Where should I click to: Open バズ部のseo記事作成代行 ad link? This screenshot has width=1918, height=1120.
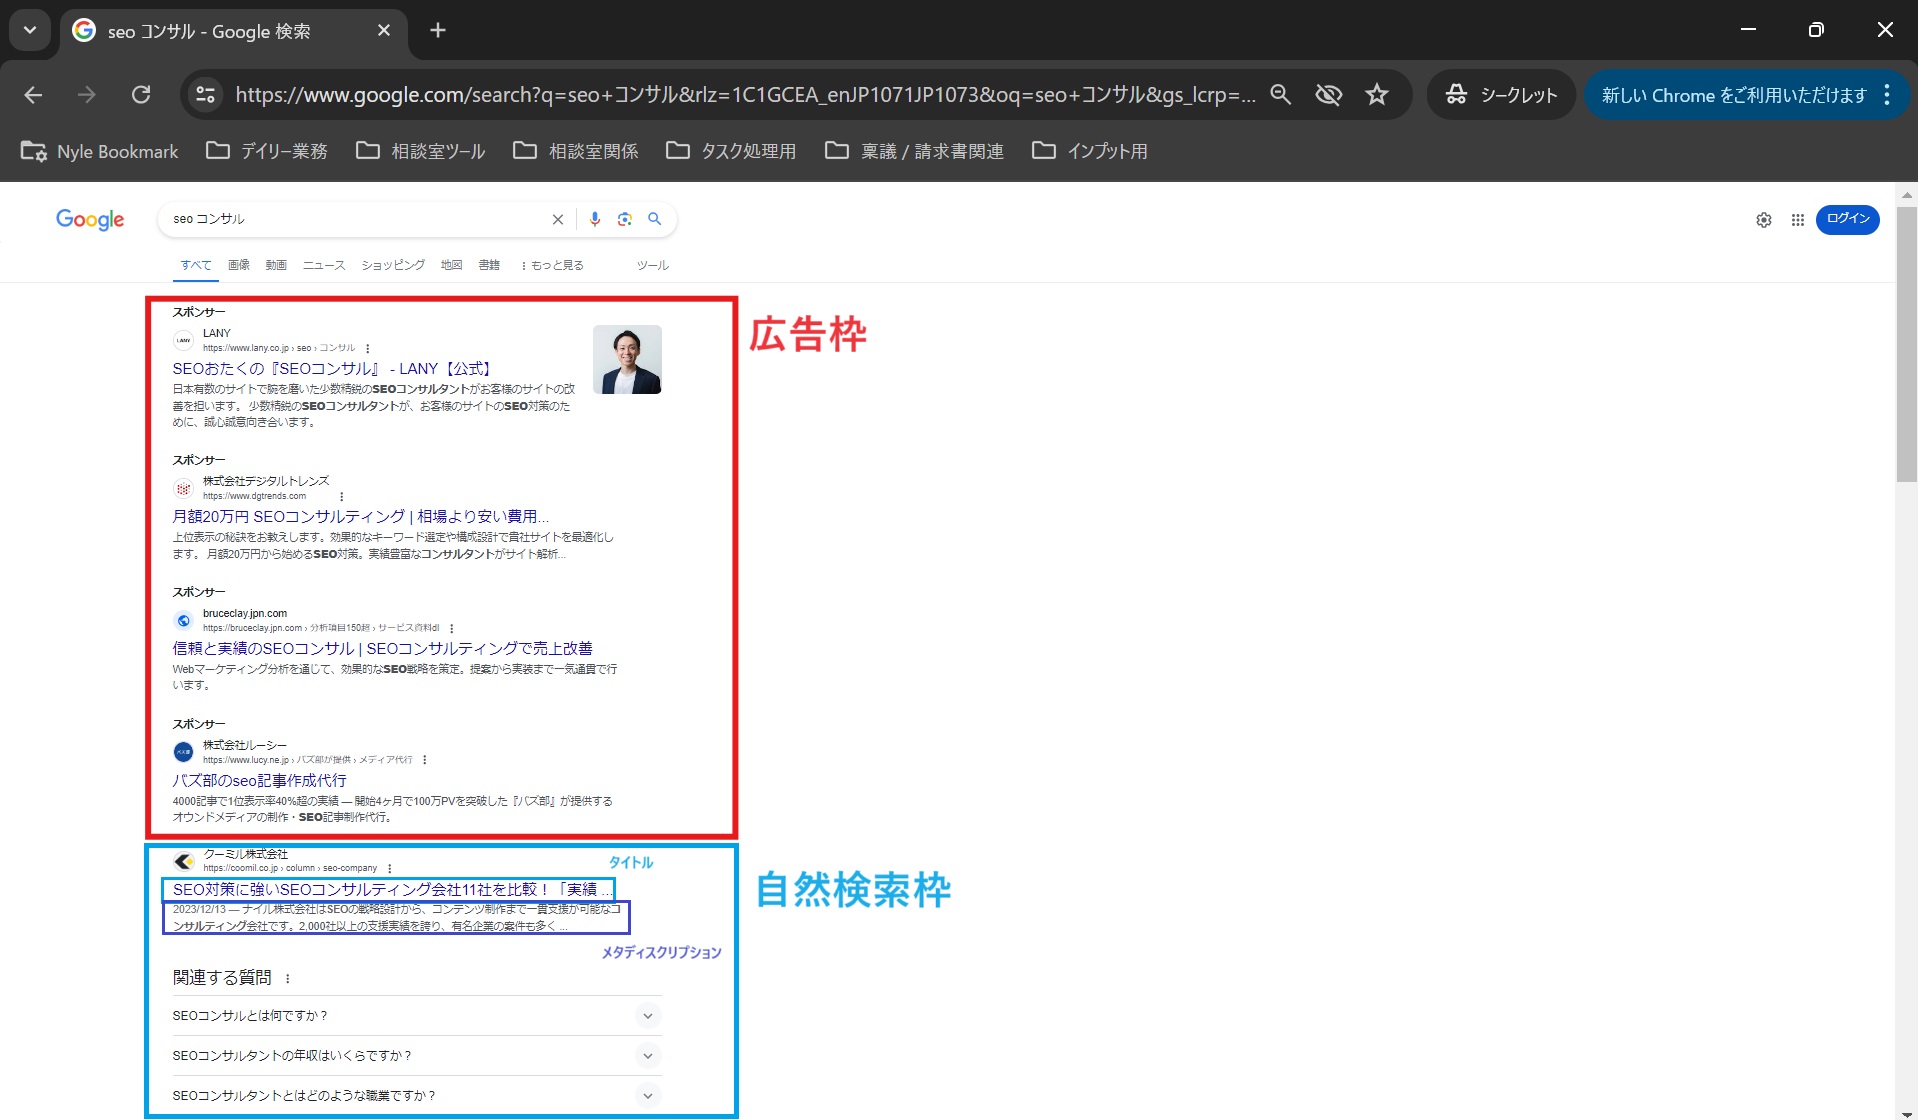pyautogui.click(x=259, y=781)
